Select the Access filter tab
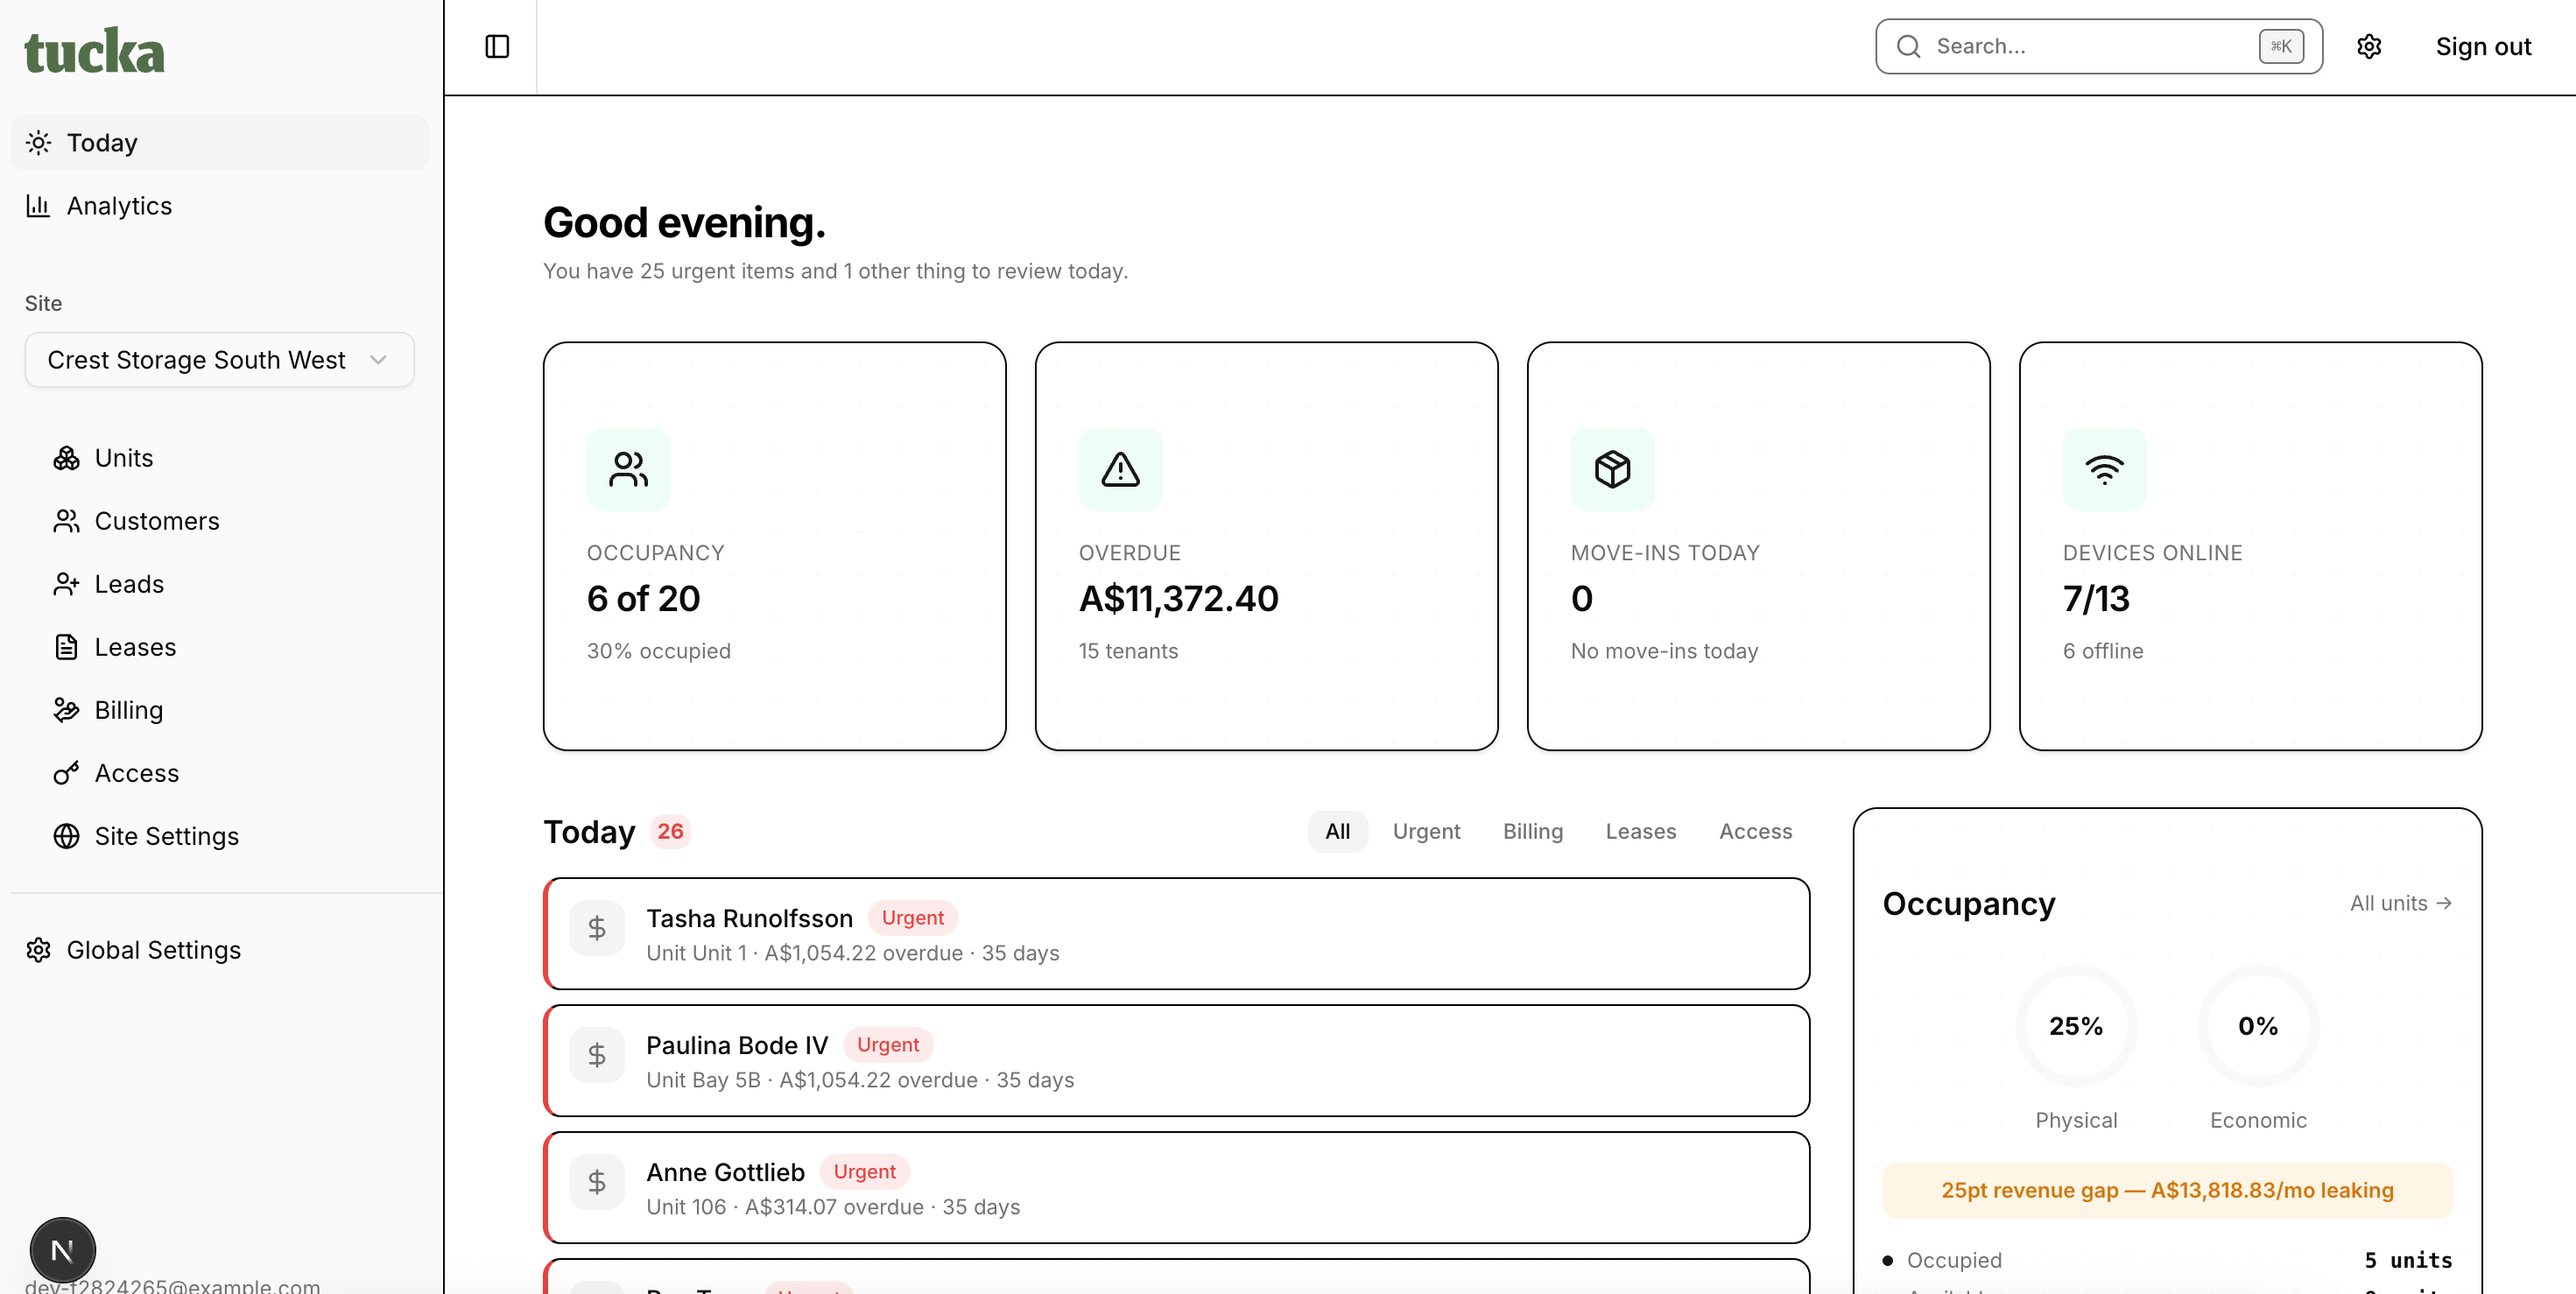Screen dimensions: 2576x1294 coord(1755,831)
